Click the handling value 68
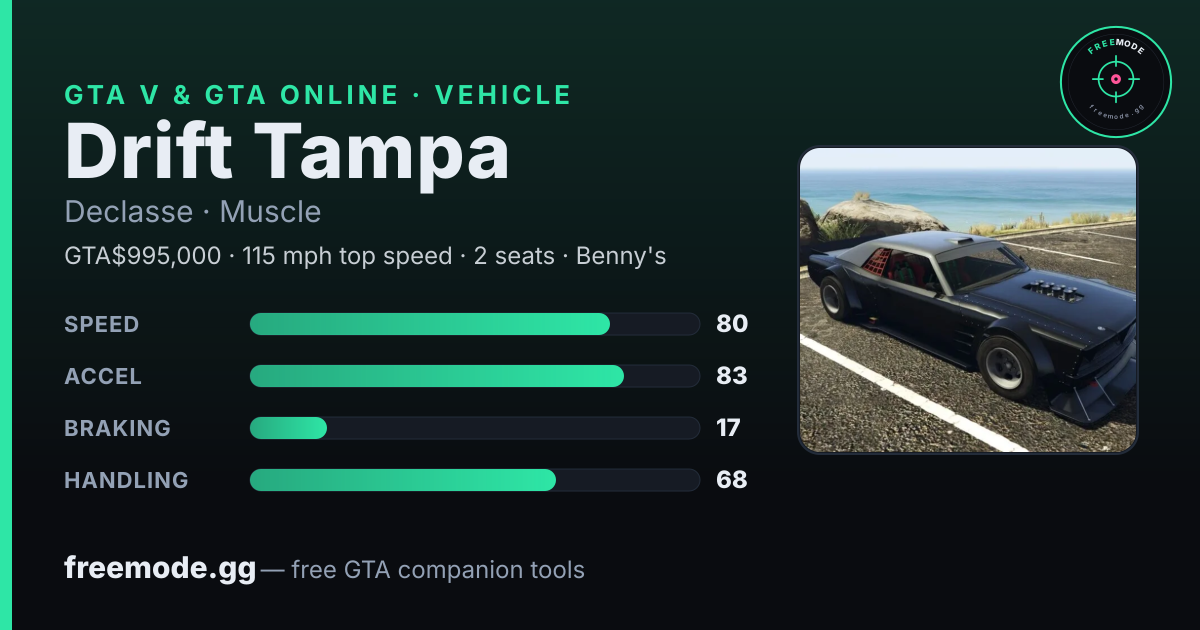1200x630 pixels. [x=732, y=480]
